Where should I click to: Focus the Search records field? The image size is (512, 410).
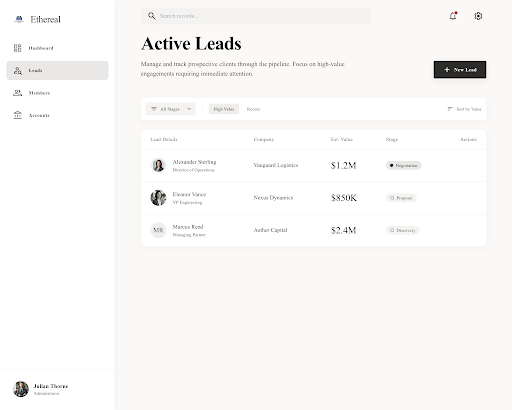pos(256,16)
